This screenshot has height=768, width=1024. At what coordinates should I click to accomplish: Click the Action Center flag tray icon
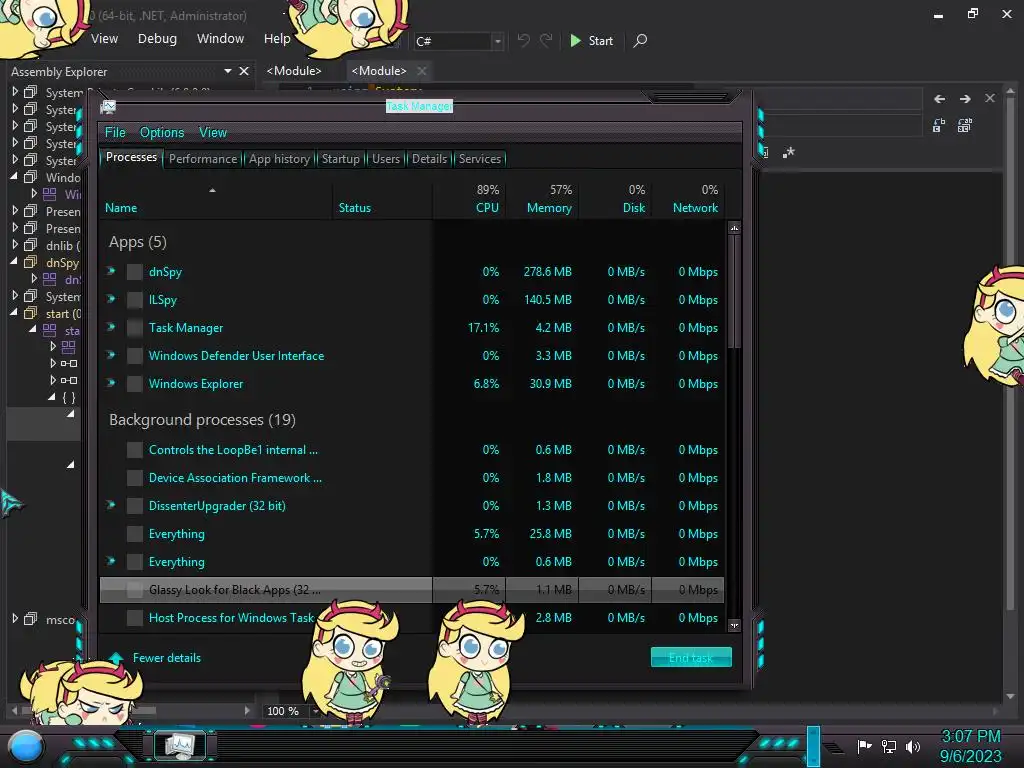[x=864, y=746]
